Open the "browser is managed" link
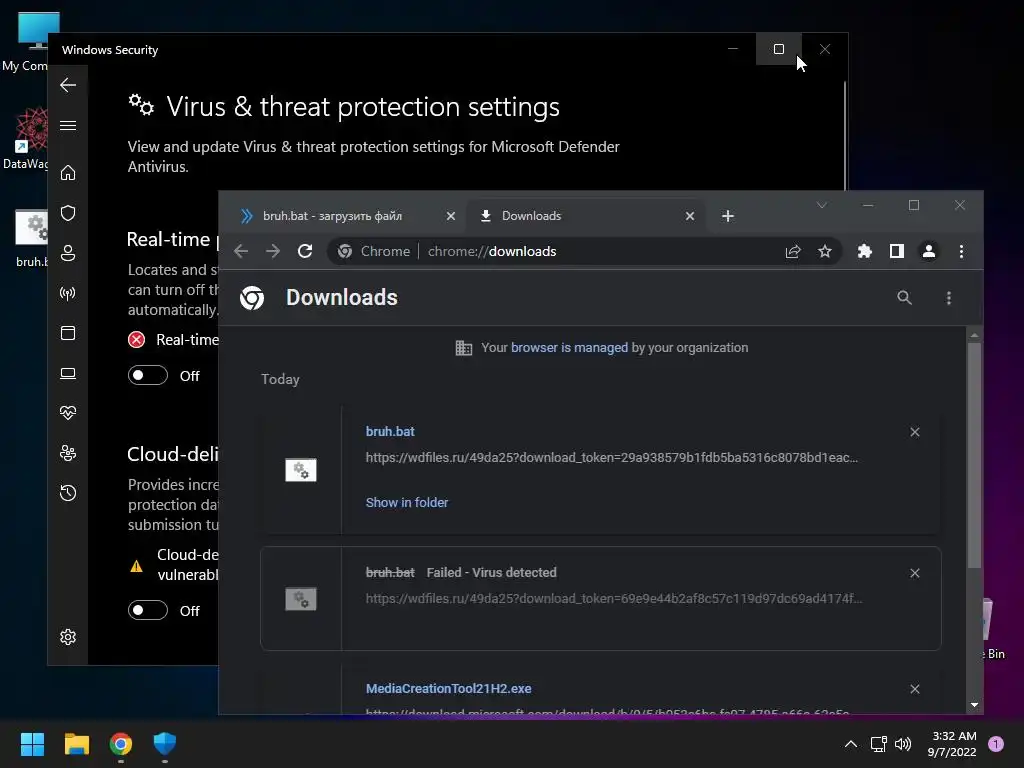Viewport: 1024px width, 768px height. [569, 347]
